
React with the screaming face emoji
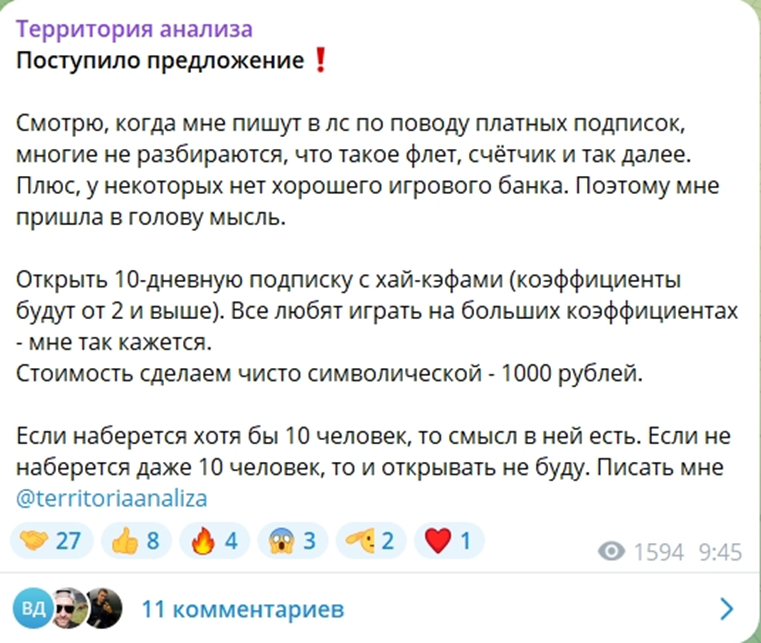pos(291,541)
